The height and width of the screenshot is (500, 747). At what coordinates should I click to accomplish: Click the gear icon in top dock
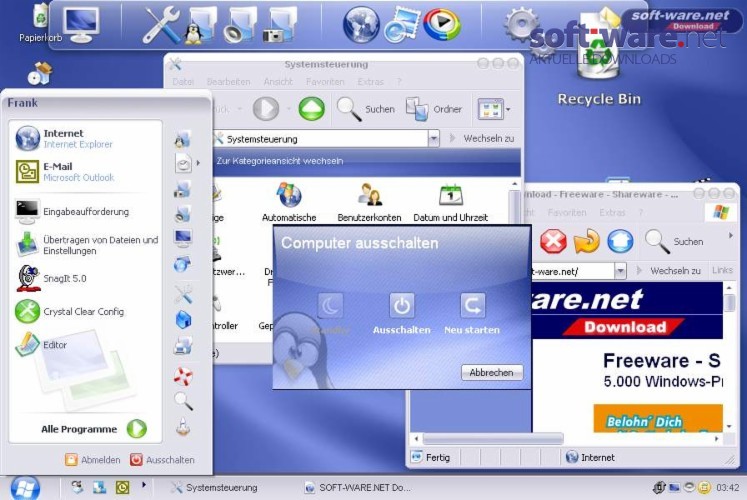tap(521, 24)
